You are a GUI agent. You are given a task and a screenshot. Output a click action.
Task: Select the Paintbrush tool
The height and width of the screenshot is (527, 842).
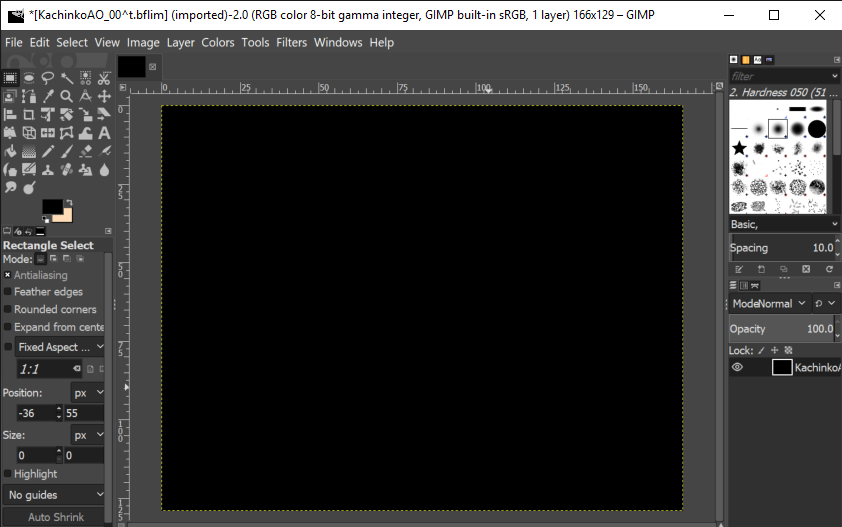[x=66, y=151]
